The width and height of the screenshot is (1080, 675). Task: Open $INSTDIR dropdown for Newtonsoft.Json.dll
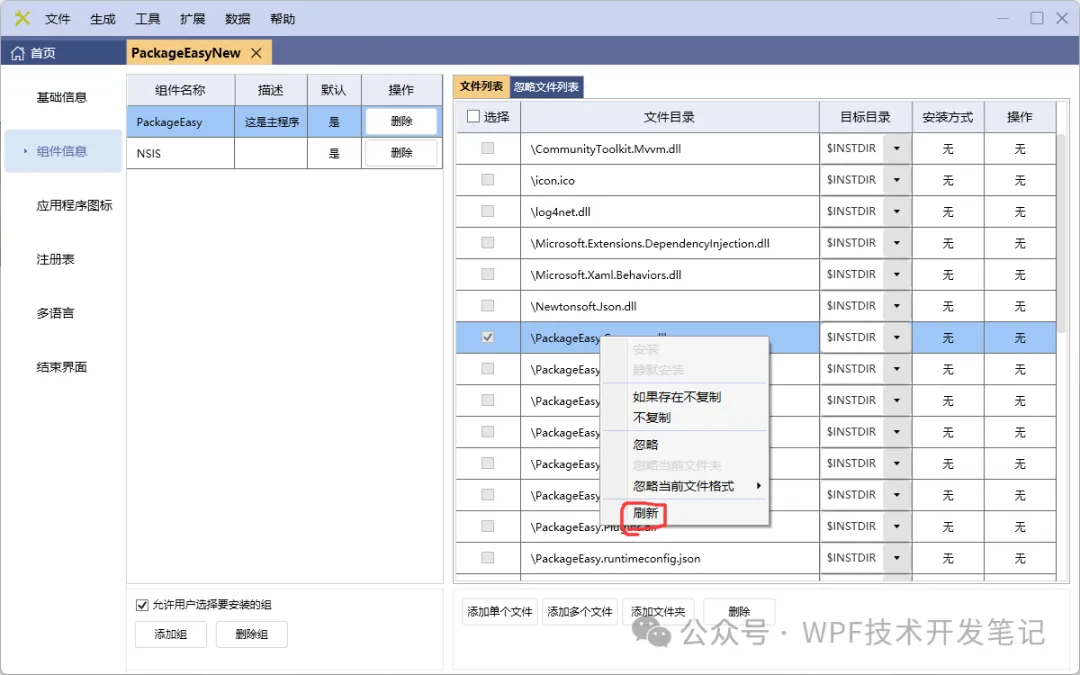click(897, 306)
